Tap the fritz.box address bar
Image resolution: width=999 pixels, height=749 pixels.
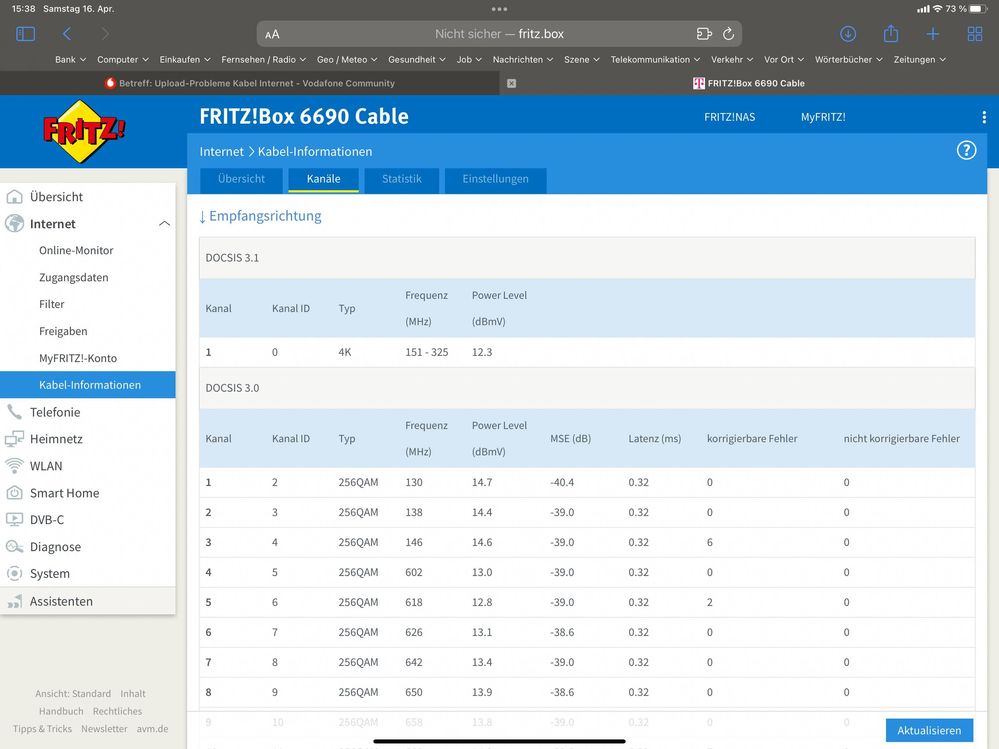click(499, 34)
